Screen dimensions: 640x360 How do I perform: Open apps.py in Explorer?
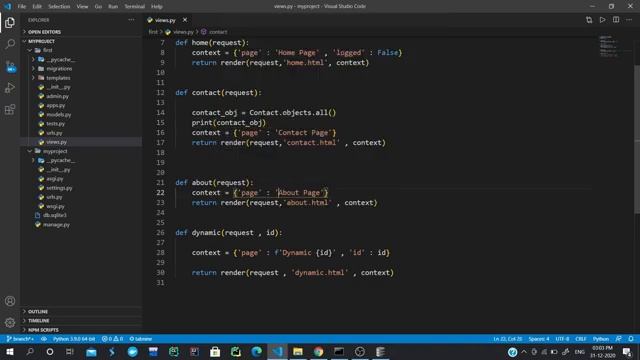point(82,105)
